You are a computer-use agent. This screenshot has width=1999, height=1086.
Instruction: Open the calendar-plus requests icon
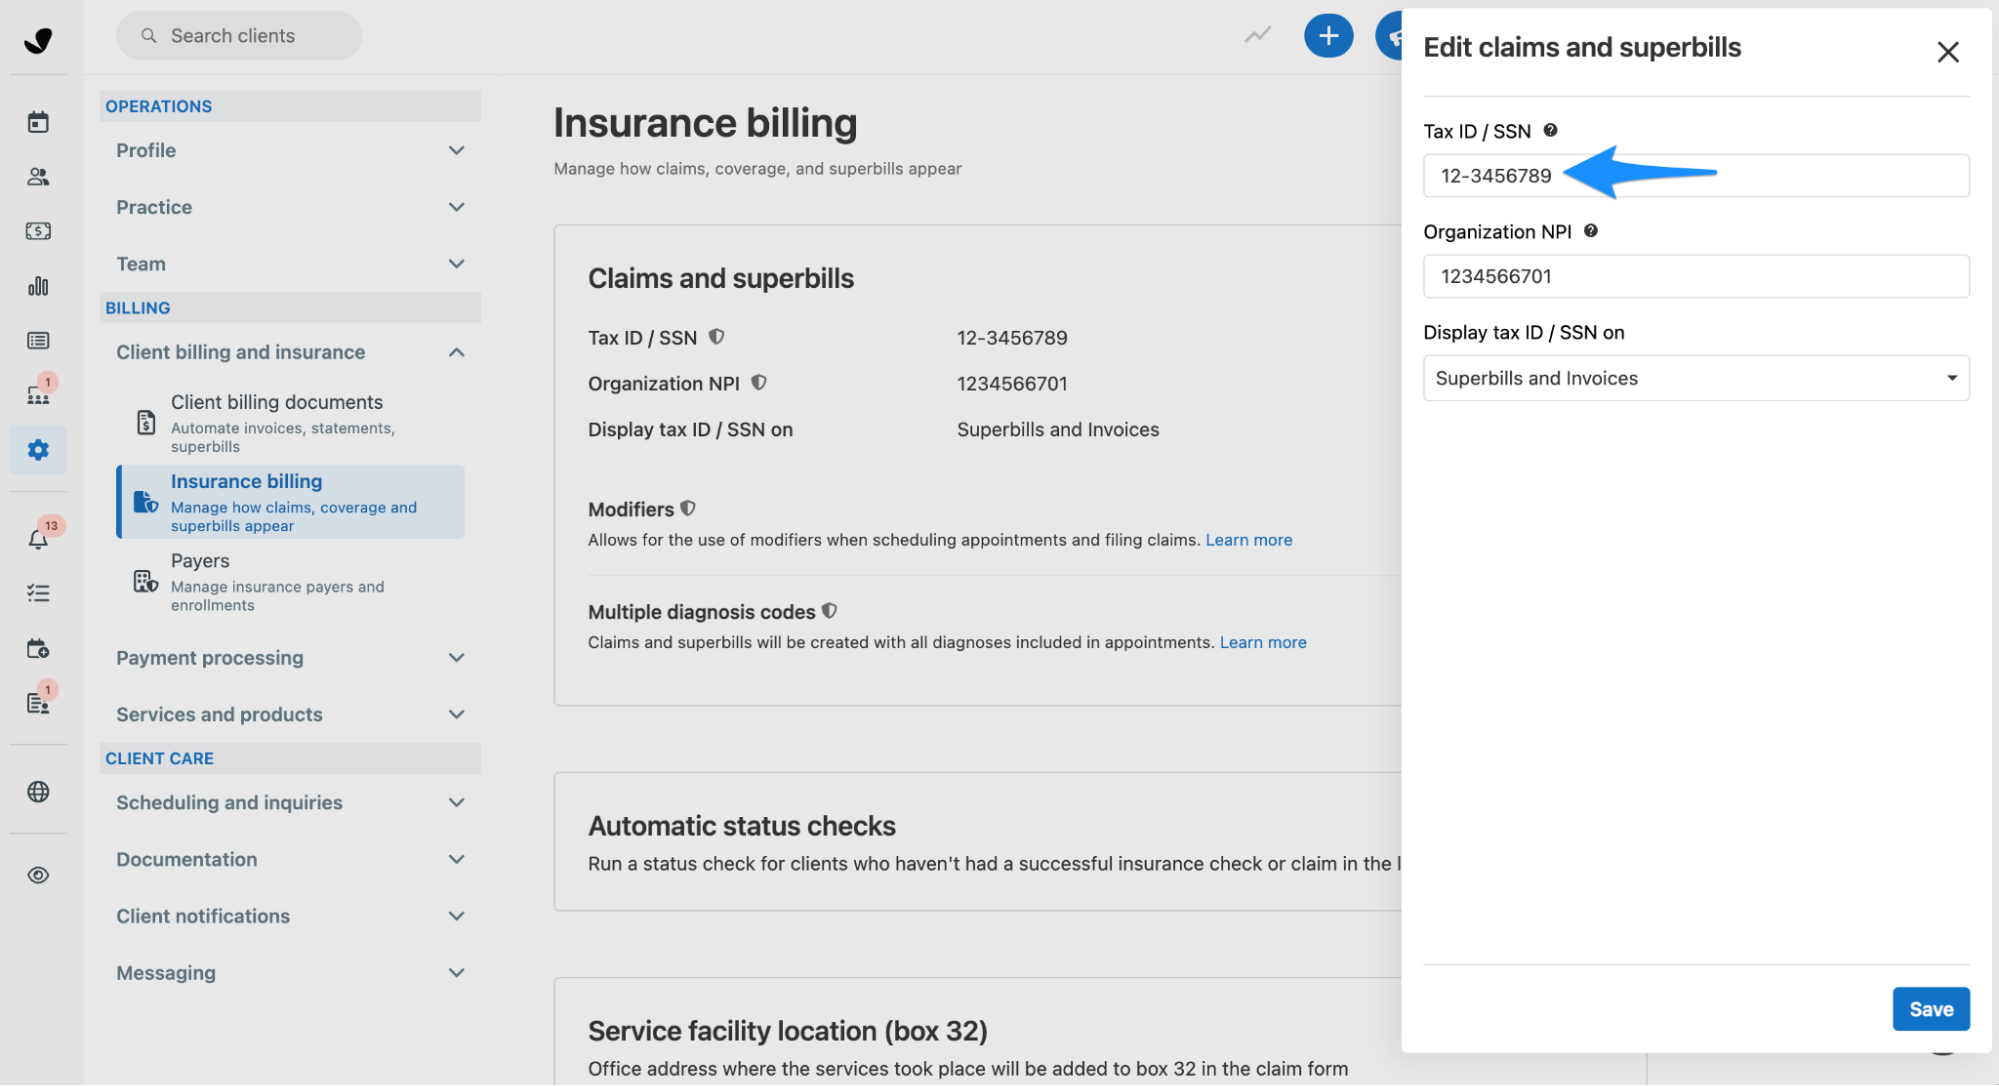click(38, 648)
